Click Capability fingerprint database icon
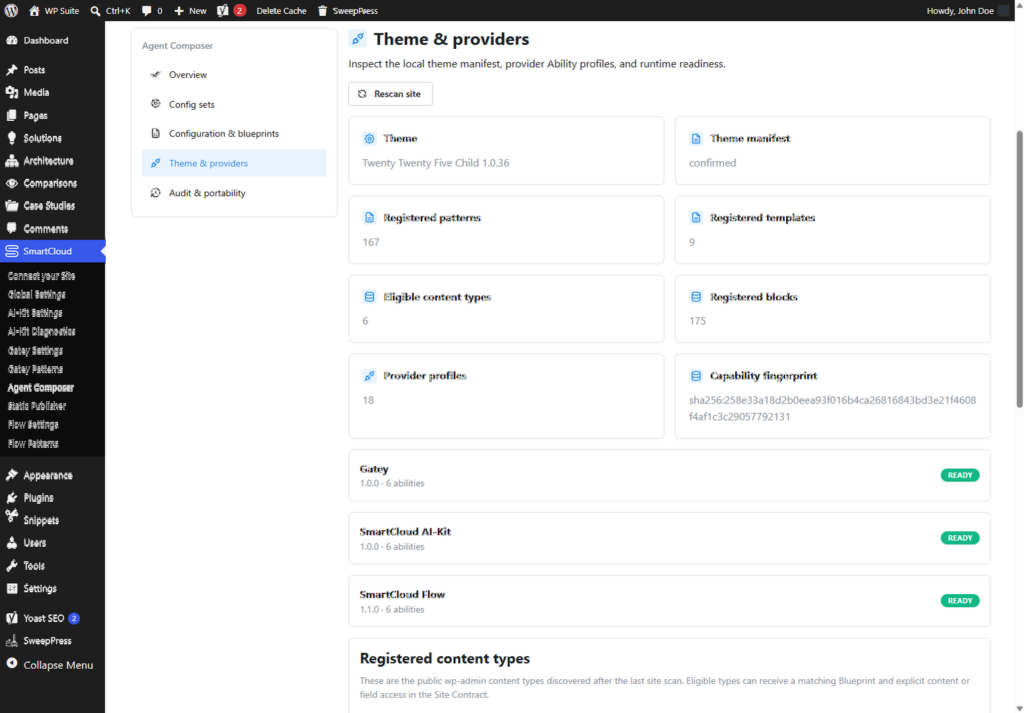This screenshot has height=713, width=1024. coord(696,376)
